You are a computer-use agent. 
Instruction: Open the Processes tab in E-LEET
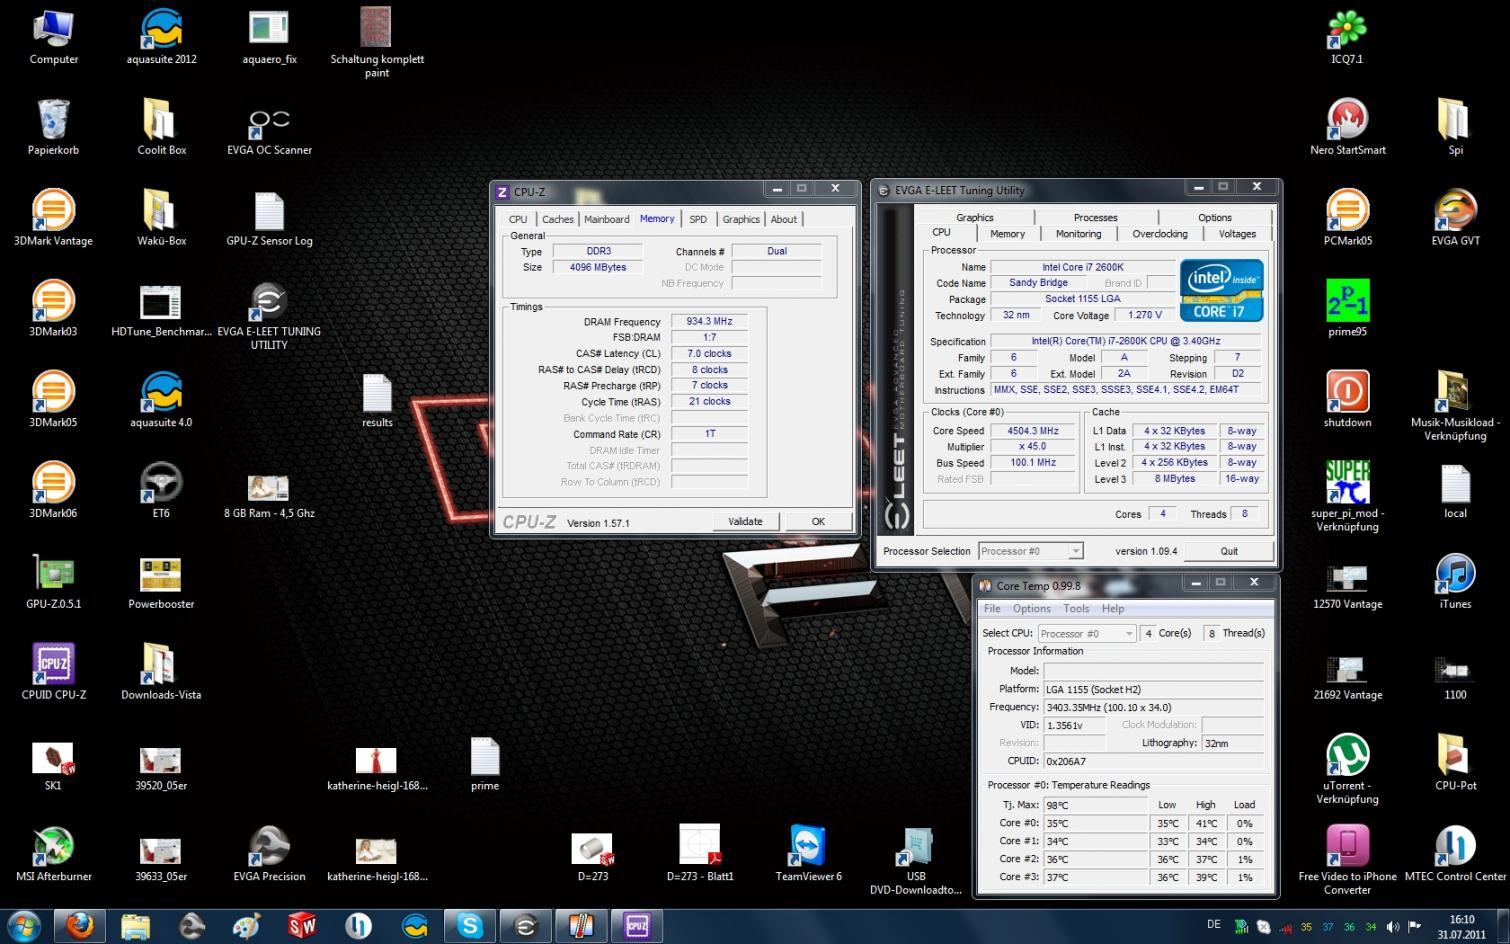pyautogui.click(x=1095, y=217)
